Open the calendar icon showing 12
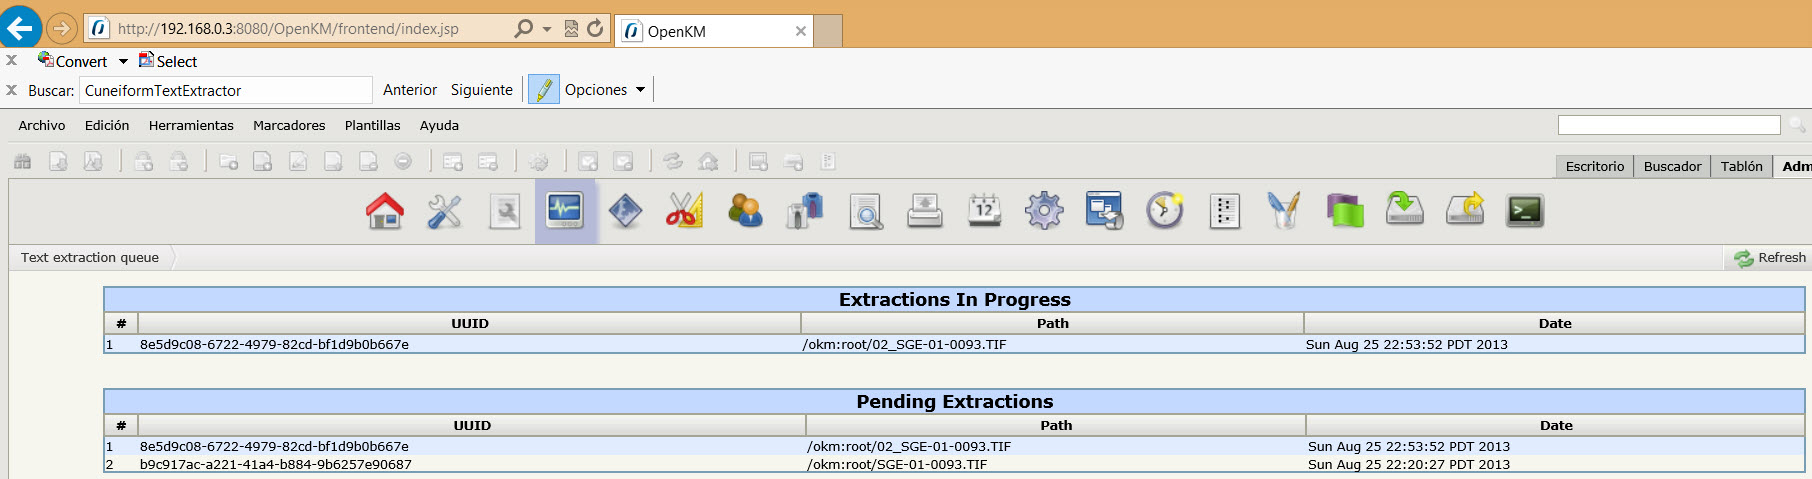This screenshot has height=479, width=1812. [985, 211]
